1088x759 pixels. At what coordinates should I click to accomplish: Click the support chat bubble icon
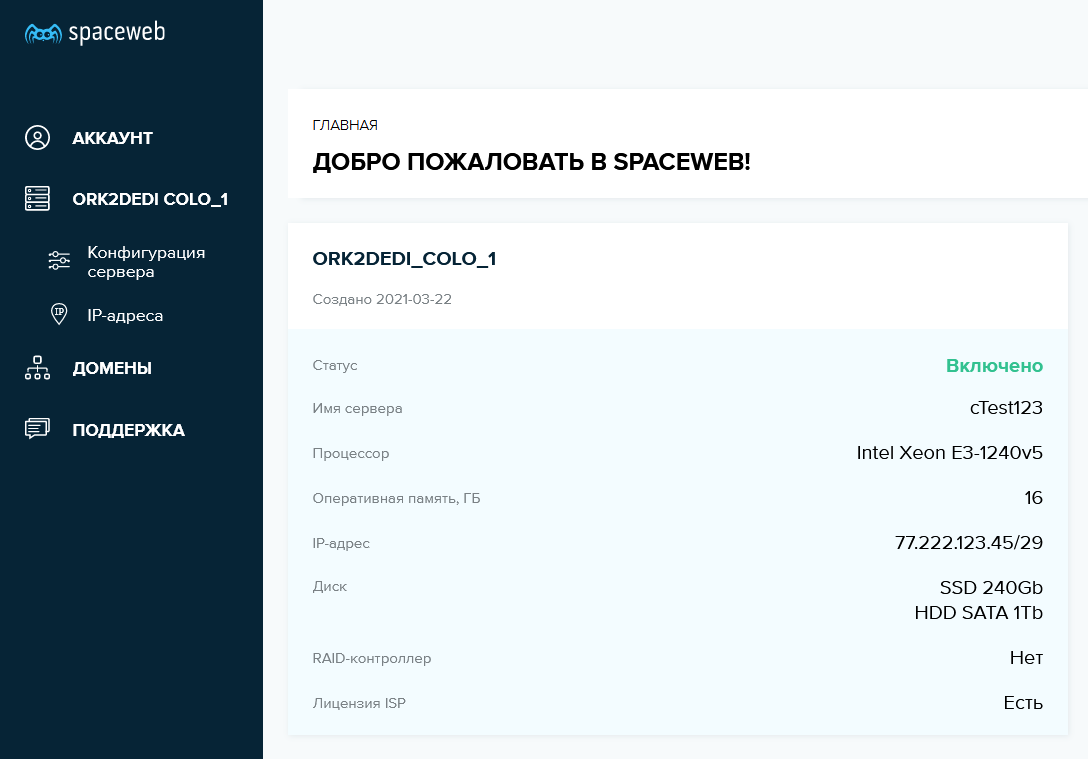tap(37, 429)
